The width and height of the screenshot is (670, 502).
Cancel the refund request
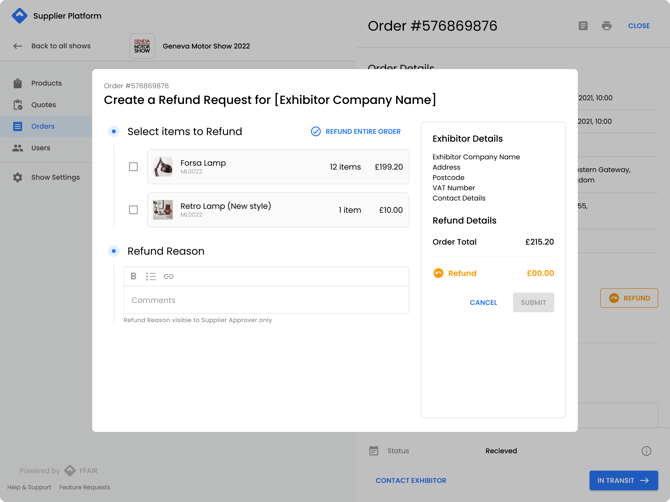(483, 302)
